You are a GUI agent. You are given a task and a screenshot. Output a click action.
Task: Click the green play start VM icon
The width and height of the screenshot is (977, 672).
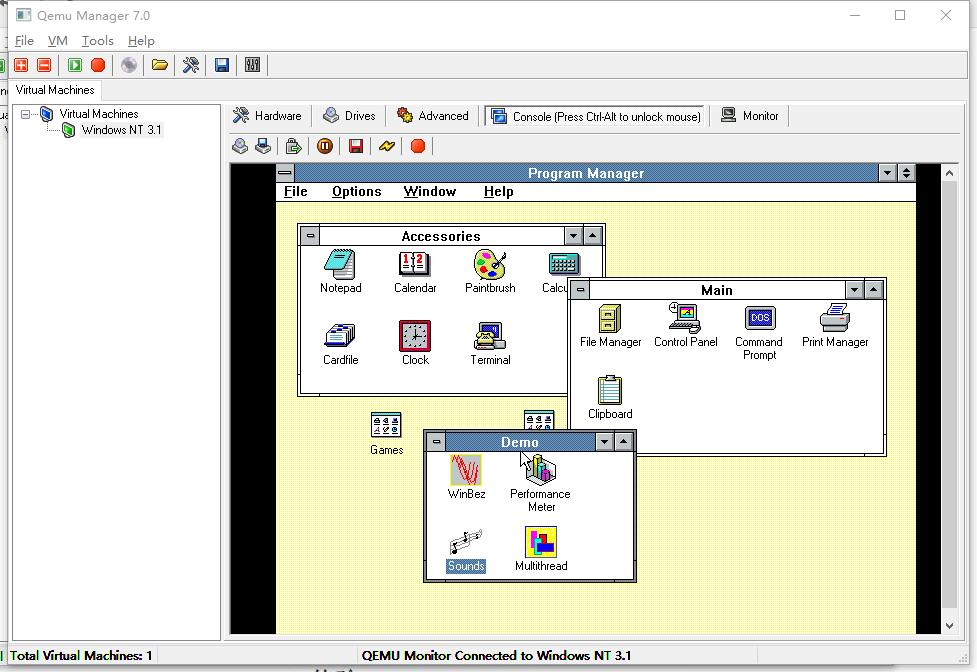tap(75, 65)
